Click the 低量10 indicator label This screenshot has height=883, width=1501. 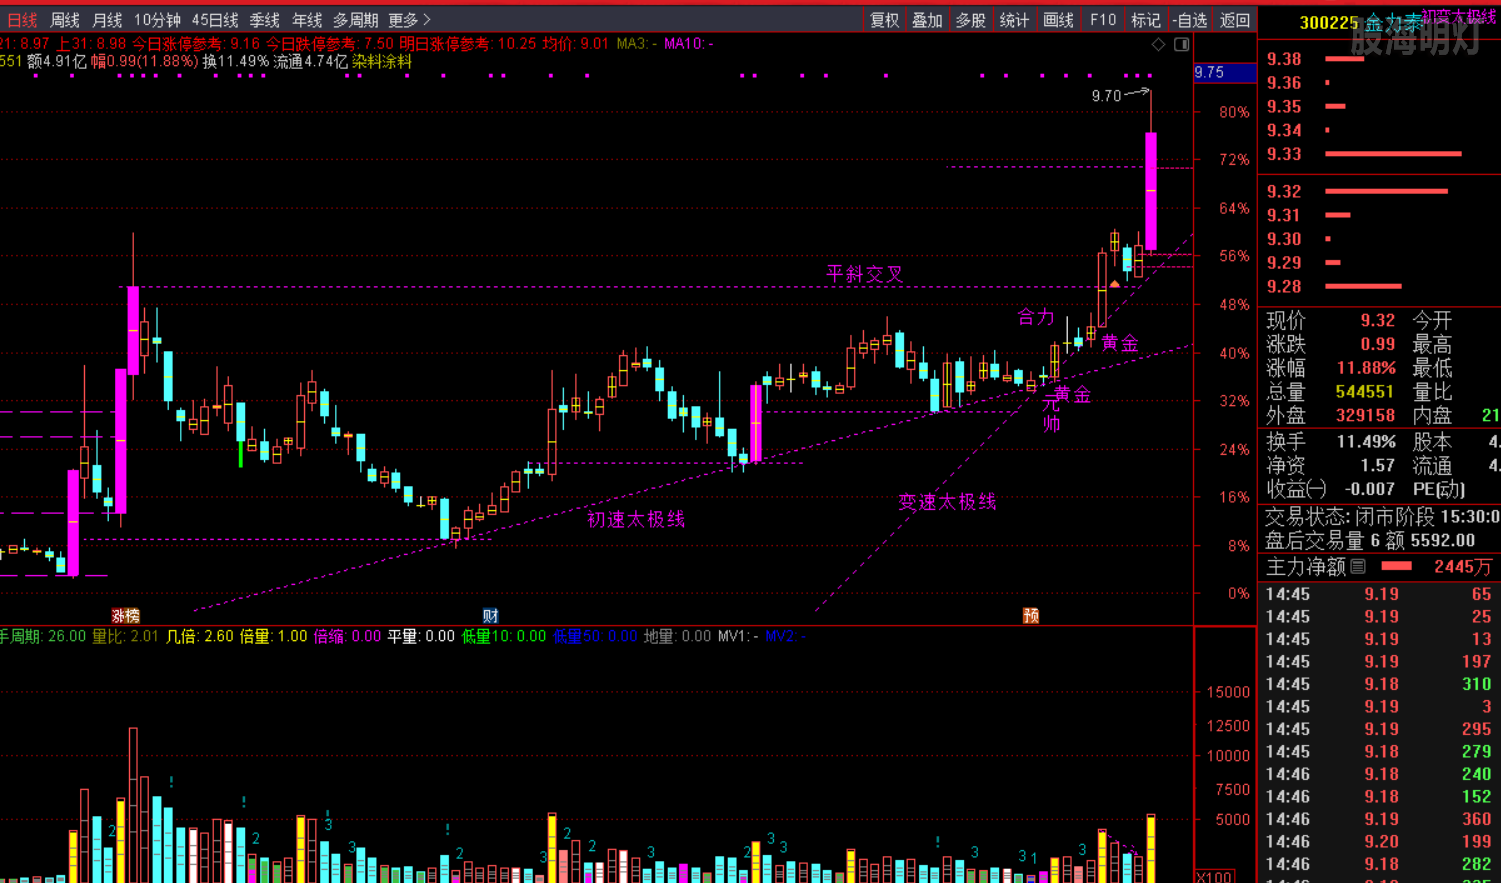click(505, 636)
